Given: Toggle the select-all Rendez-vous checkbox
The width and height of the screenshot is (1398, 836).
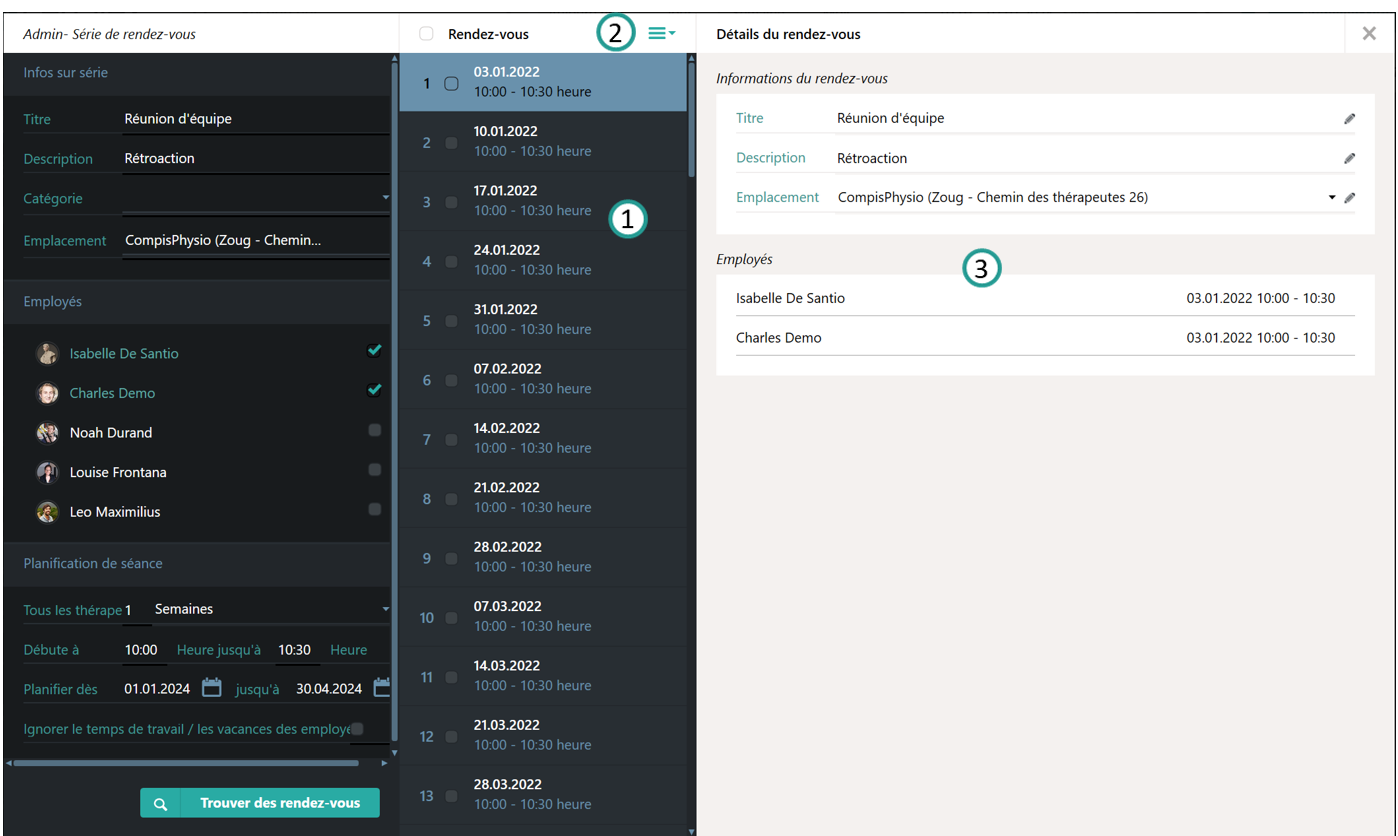Looking at the screenshot, I should point(427,34).
